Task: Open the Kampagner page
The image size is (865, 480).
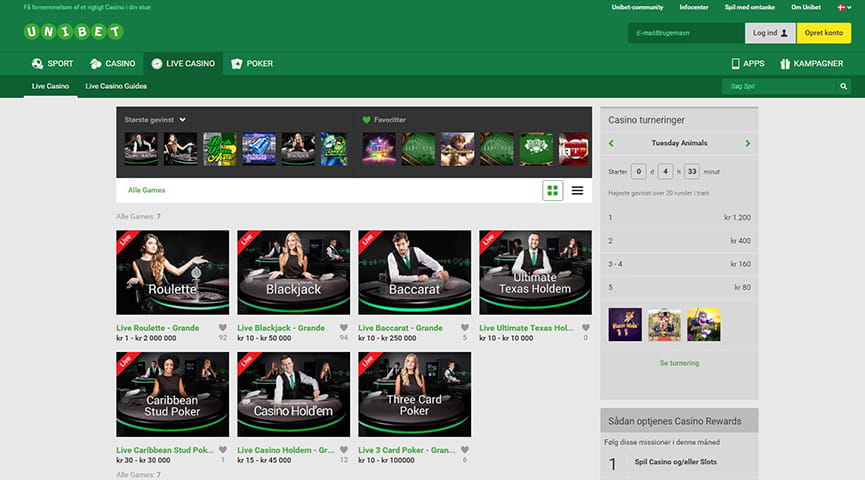Action: pyautogui.click(x=811, y=63)
